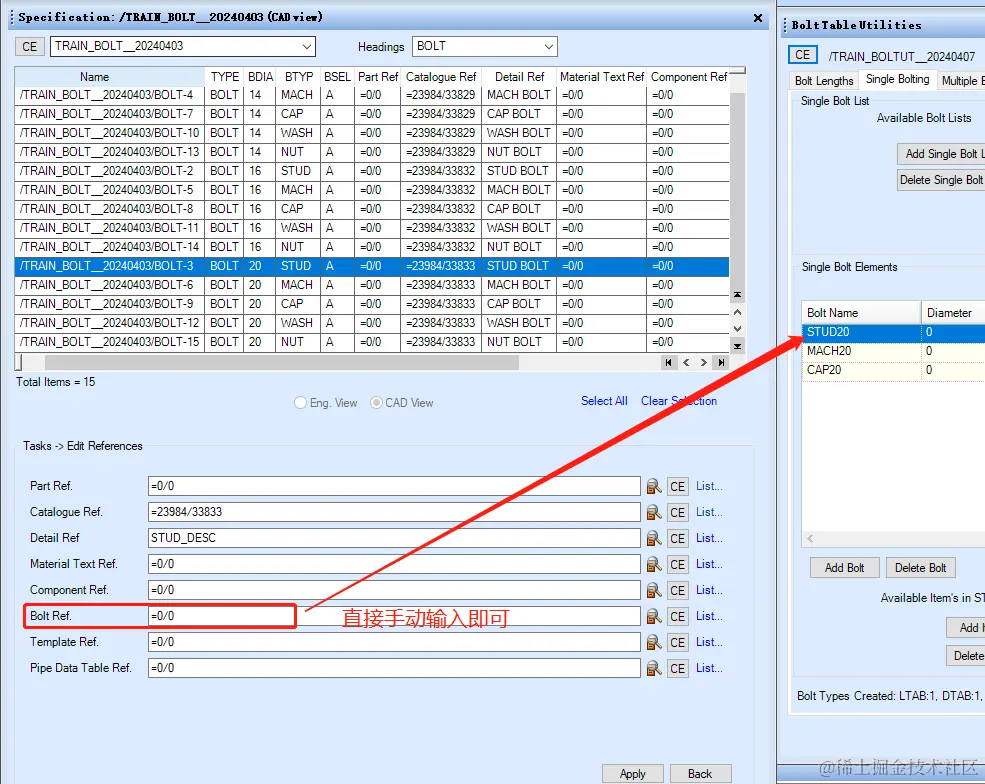This screenshot has height=784, width=985.
Task: Click the pick icon beside Template Ref. field
Action: click(x=654, y=642)
